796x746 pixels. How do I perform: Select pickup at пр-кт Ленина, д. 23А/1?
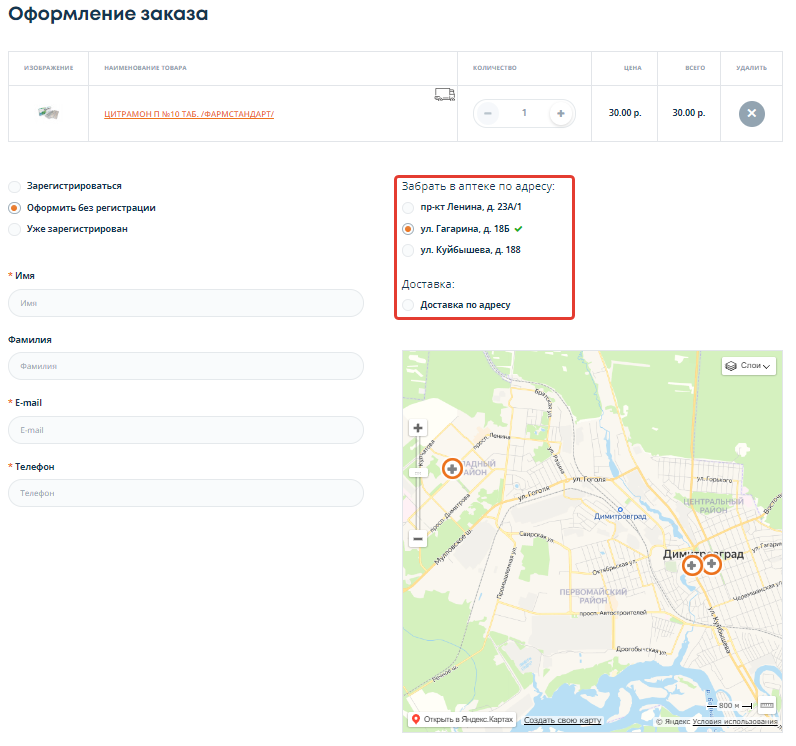point(408,207)
